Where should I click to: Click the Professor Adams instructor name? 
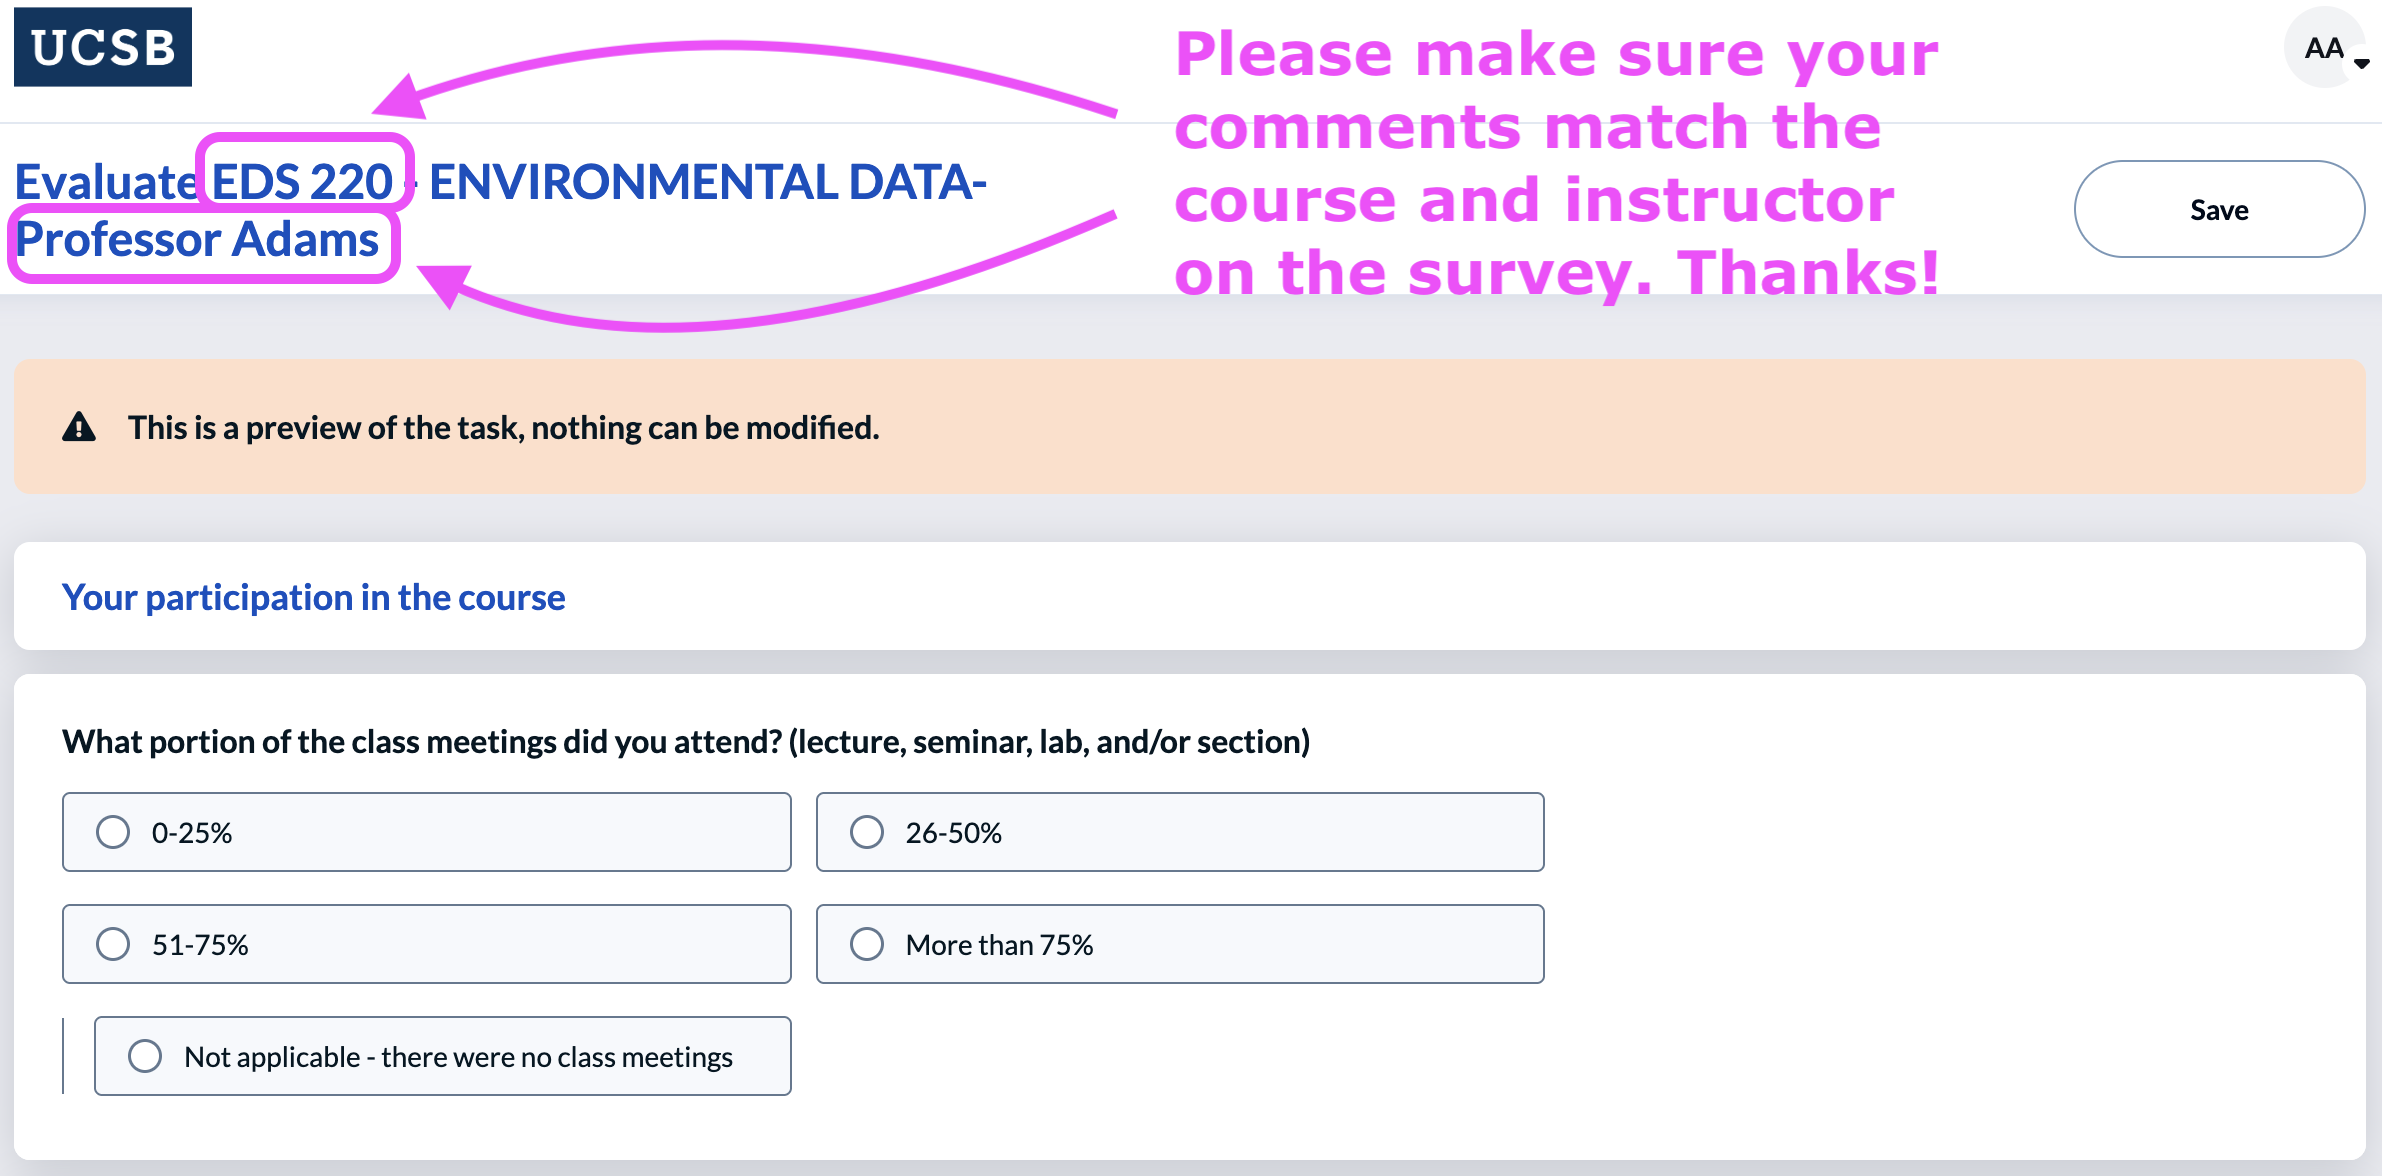coord(198,240)
